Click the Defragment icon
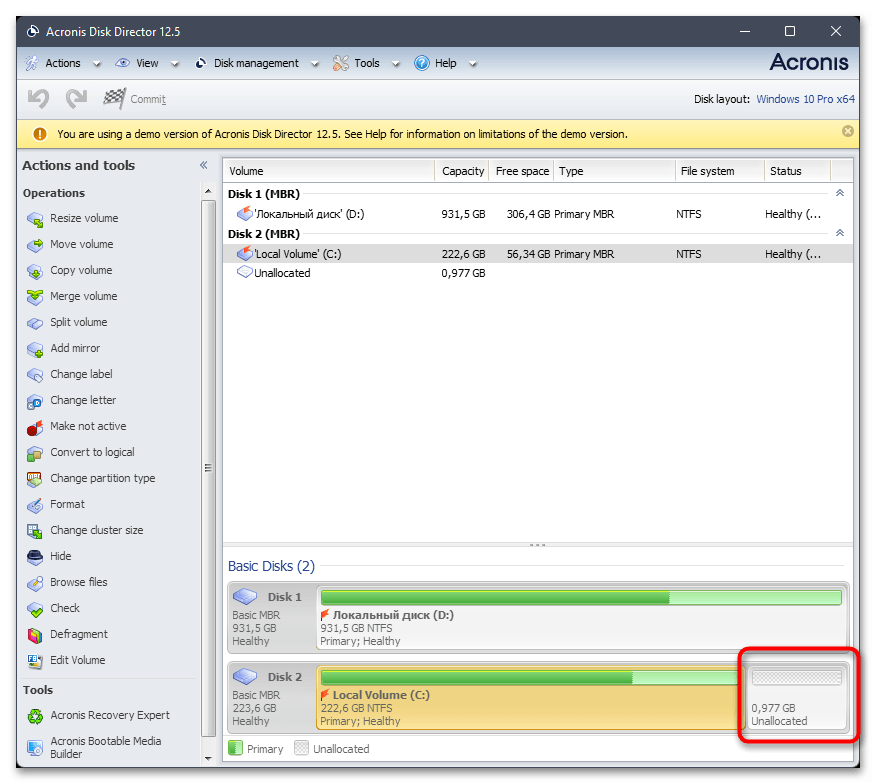Image resolution: width=876 pixels, height=784 pixels. pyautogui.click(x=34, y=634)
